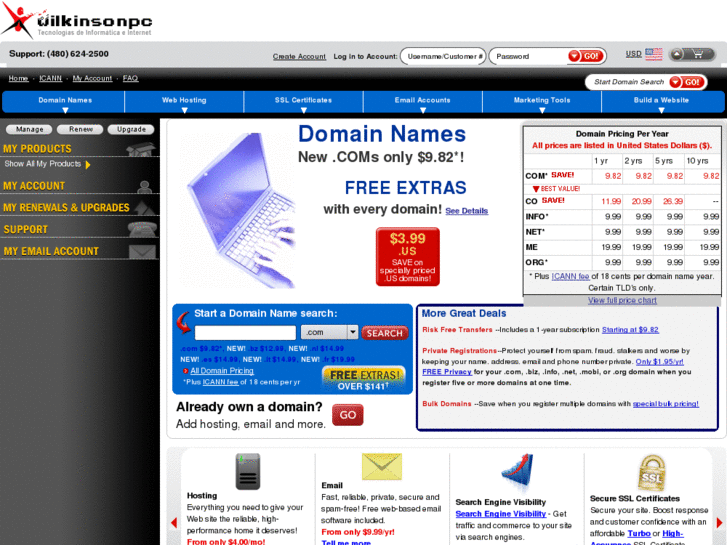The width and height of the screenshot is (727, 545).
Task: Click the SSL padlock icon
Action: 651,473
